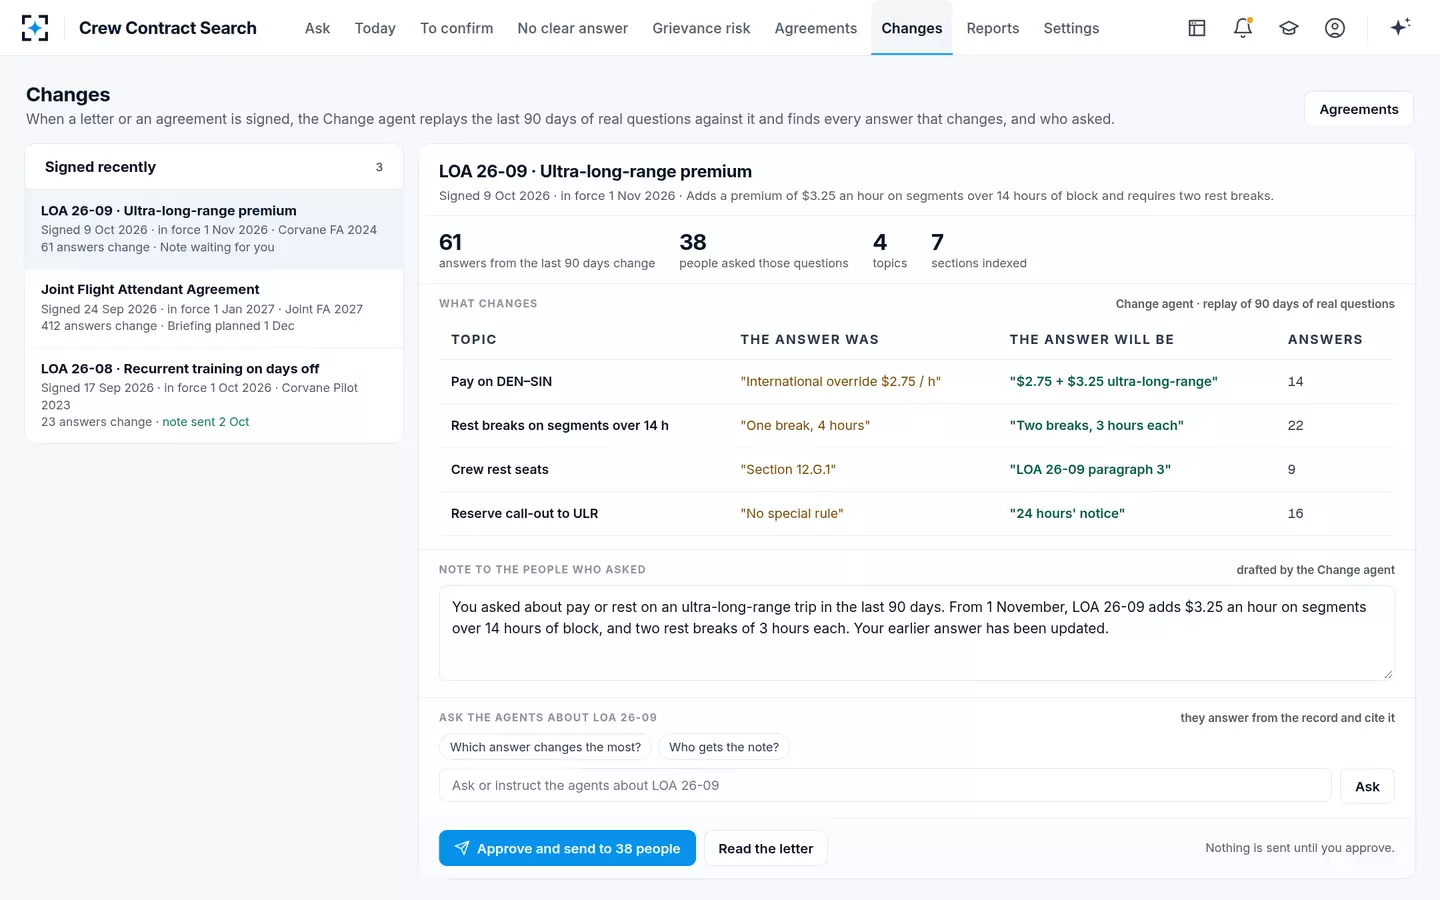
Task: Click the Rest breaks on segments over 14 h row
Action: 917,425
